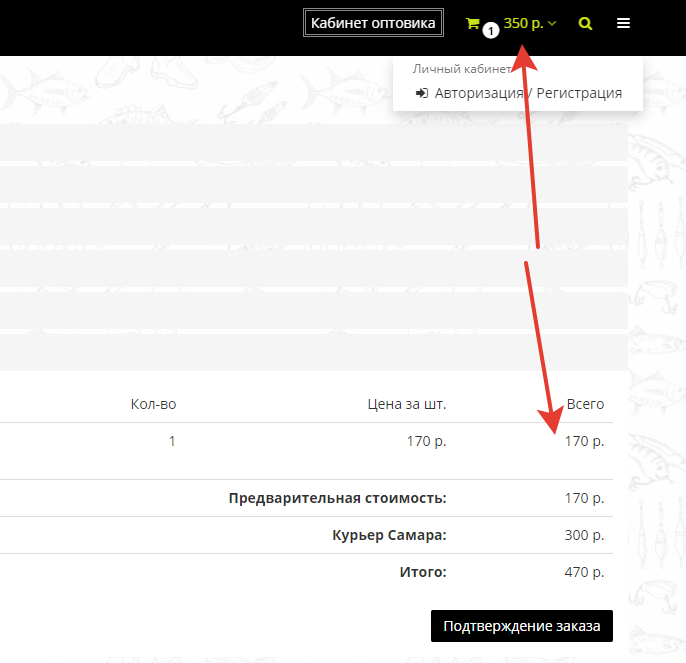Open search with the magnifier icon
This screenshot has width=686, height=663.
[585, 23]
